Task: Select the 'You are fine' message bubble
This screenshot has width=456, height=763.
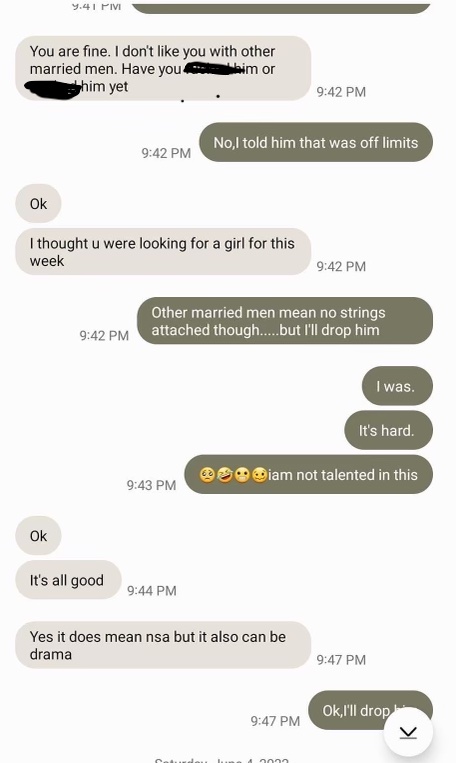Action: tap(163, 68)
